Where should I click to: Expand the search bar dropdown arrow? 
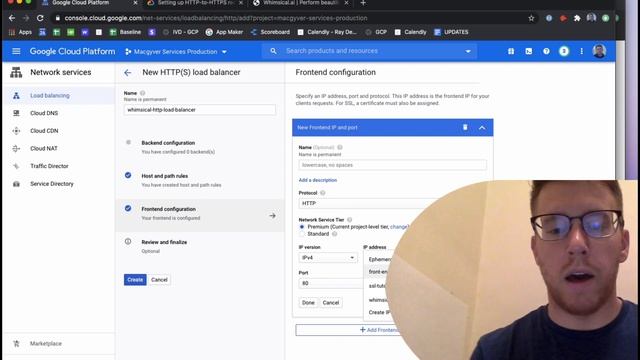468,51
